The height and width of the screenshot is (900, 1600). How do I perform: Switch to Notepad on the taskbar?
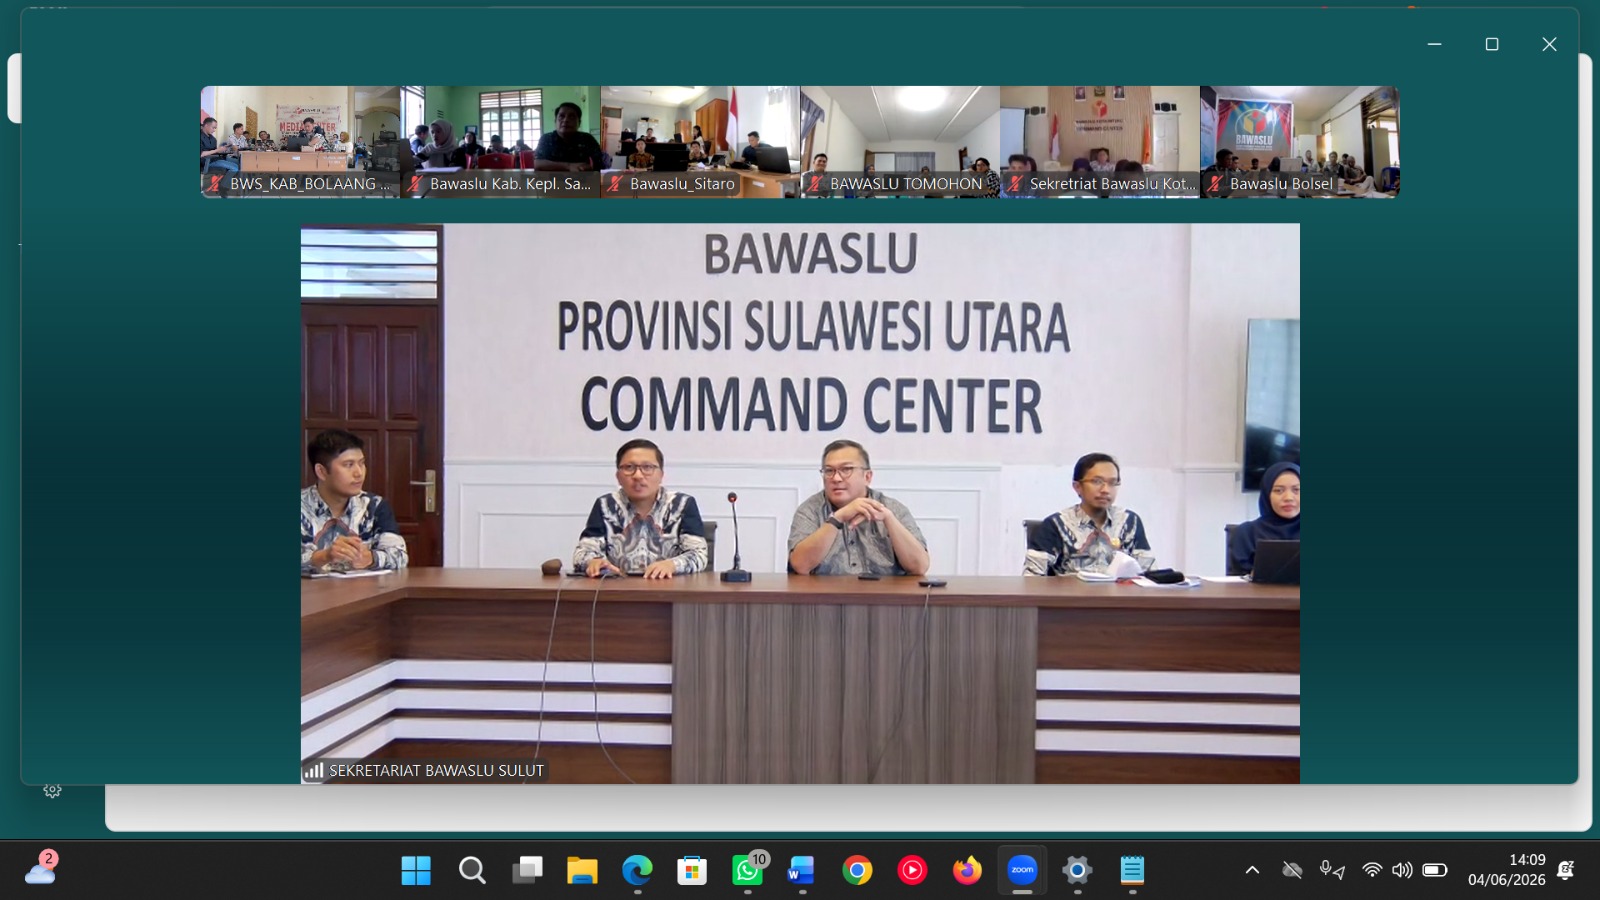pos(1132,871)
